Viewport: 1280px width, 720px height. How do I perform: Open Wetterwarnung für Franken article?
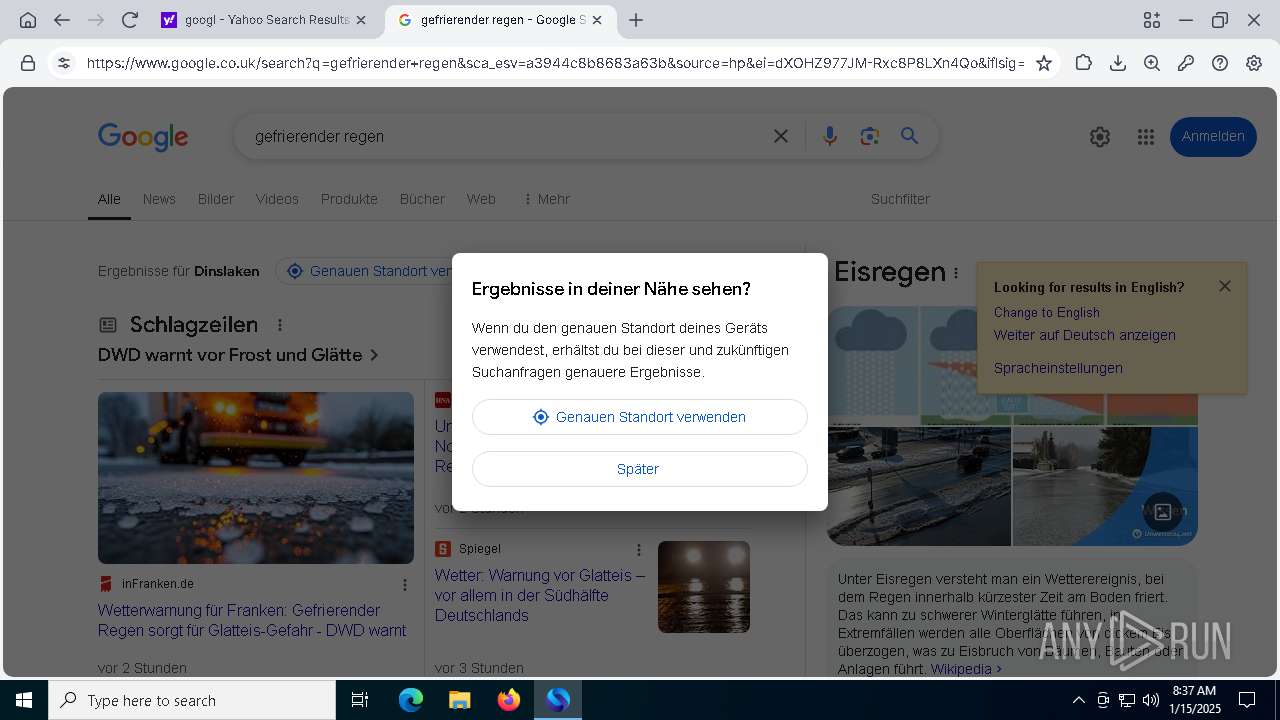[x=252, y=620]
